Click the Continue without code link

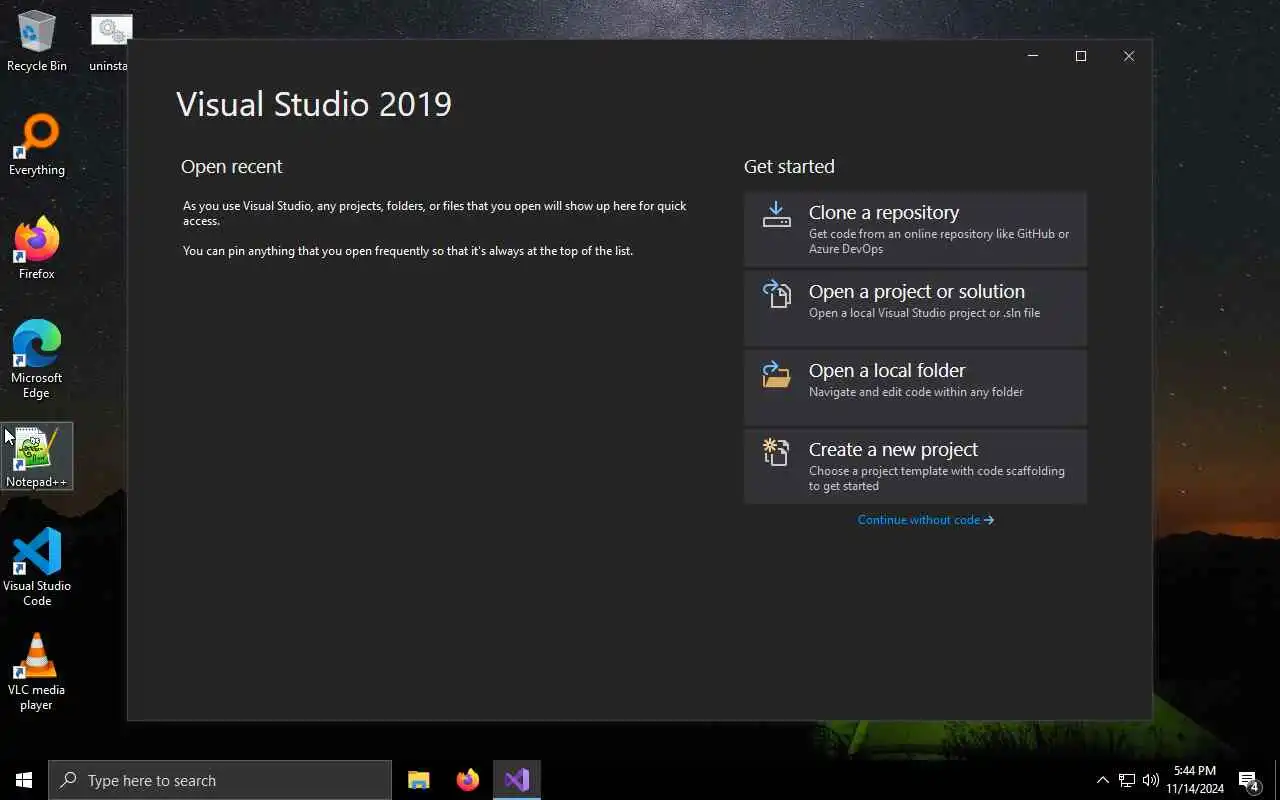click(926, 520)
